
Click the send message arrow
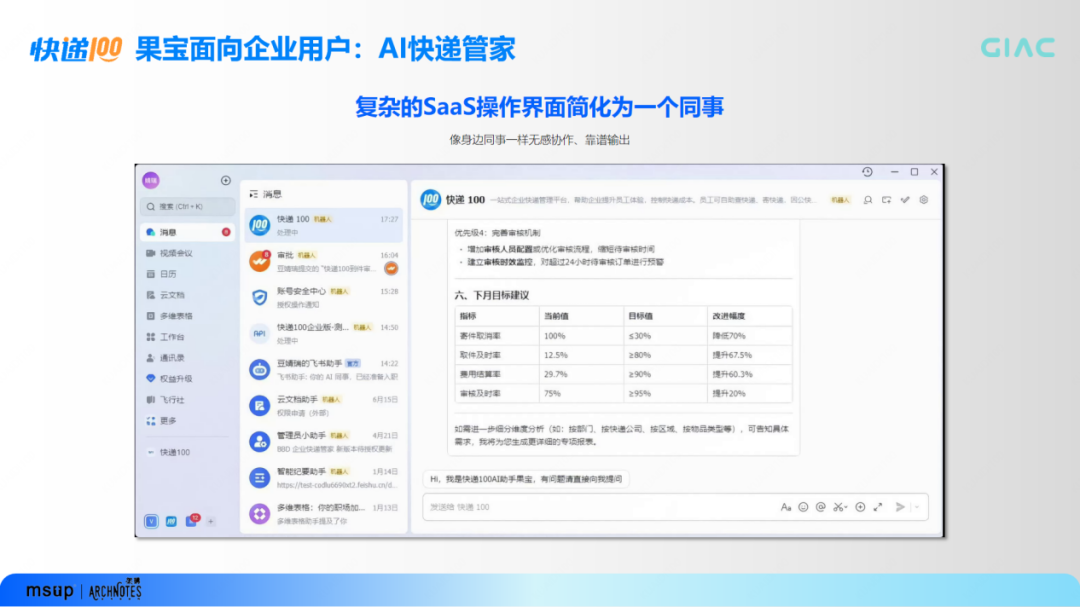[900, 508]
